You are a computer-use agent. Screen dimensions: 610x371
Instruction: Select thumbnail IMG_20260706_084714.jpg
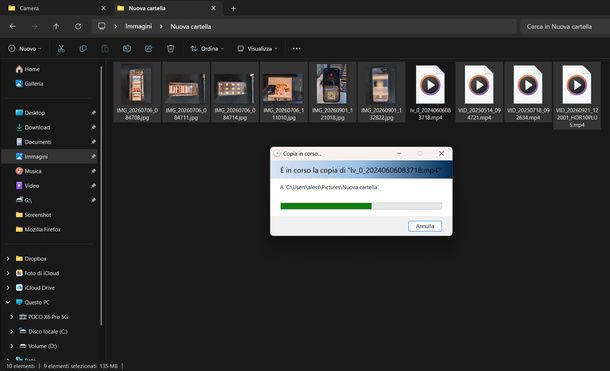235,93
